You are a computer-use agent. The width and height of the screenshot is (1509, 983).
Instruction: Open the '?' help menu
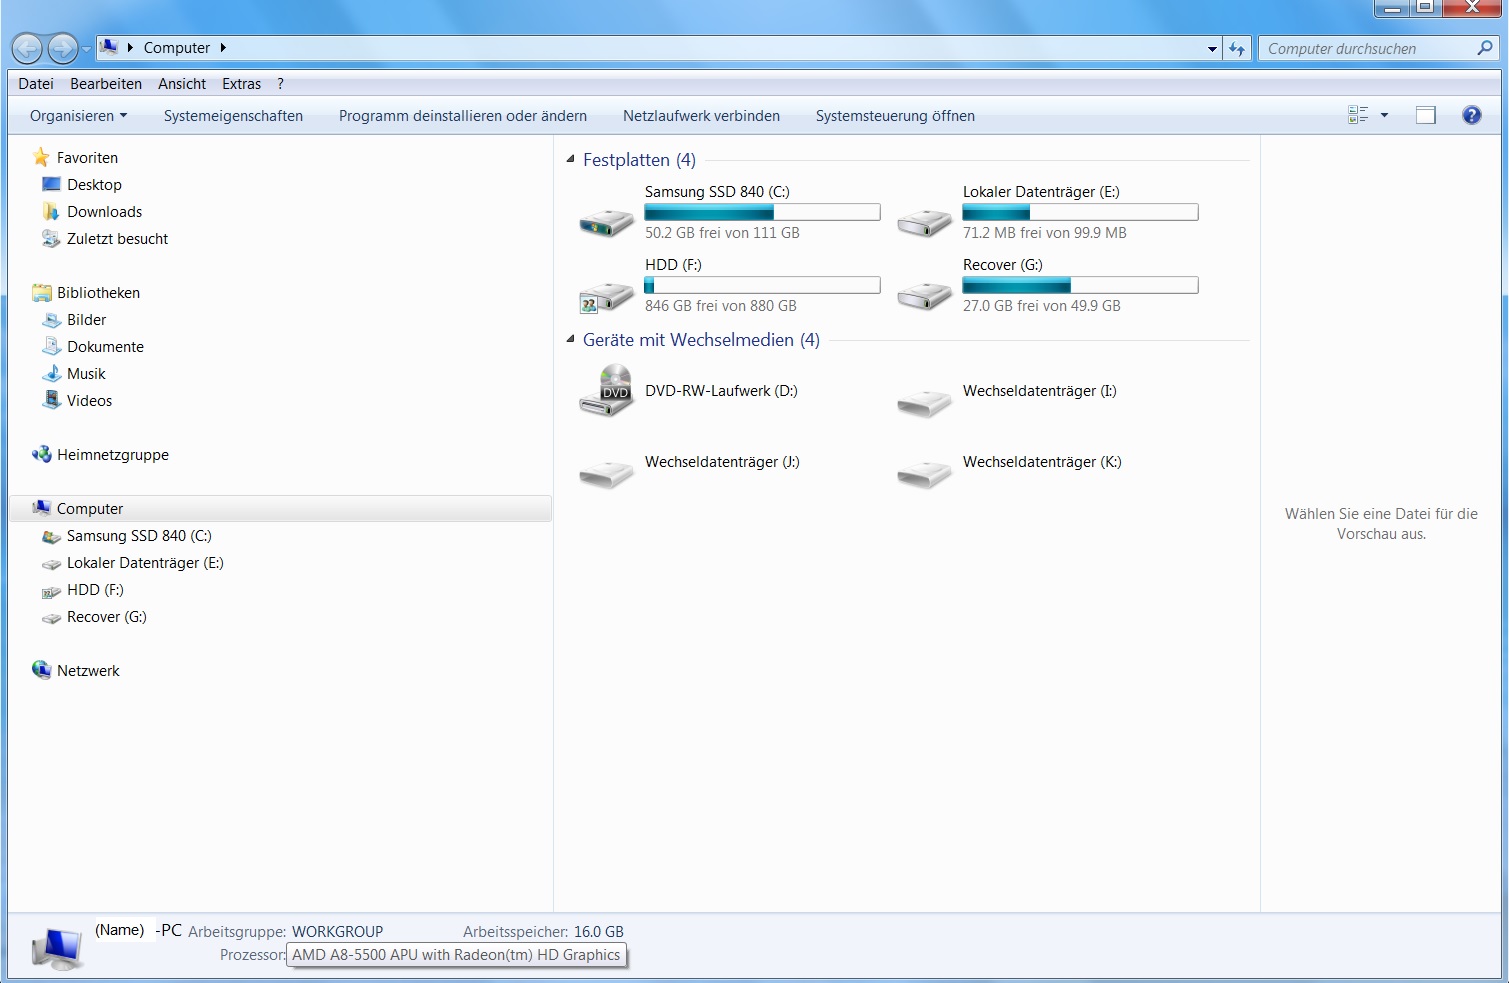[281, 84]
